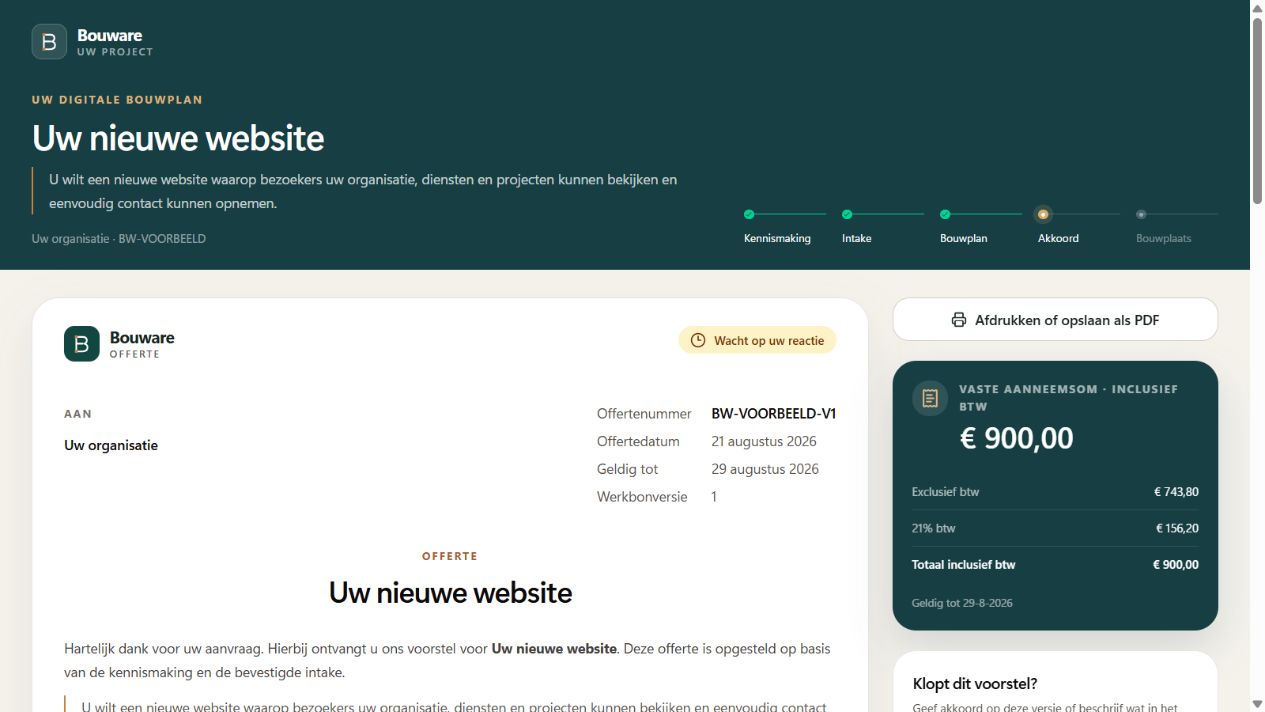Viewport: 1265px width, 712px height.
Task: Click the Werkbonversie value 1
Action: click(714, 497)
